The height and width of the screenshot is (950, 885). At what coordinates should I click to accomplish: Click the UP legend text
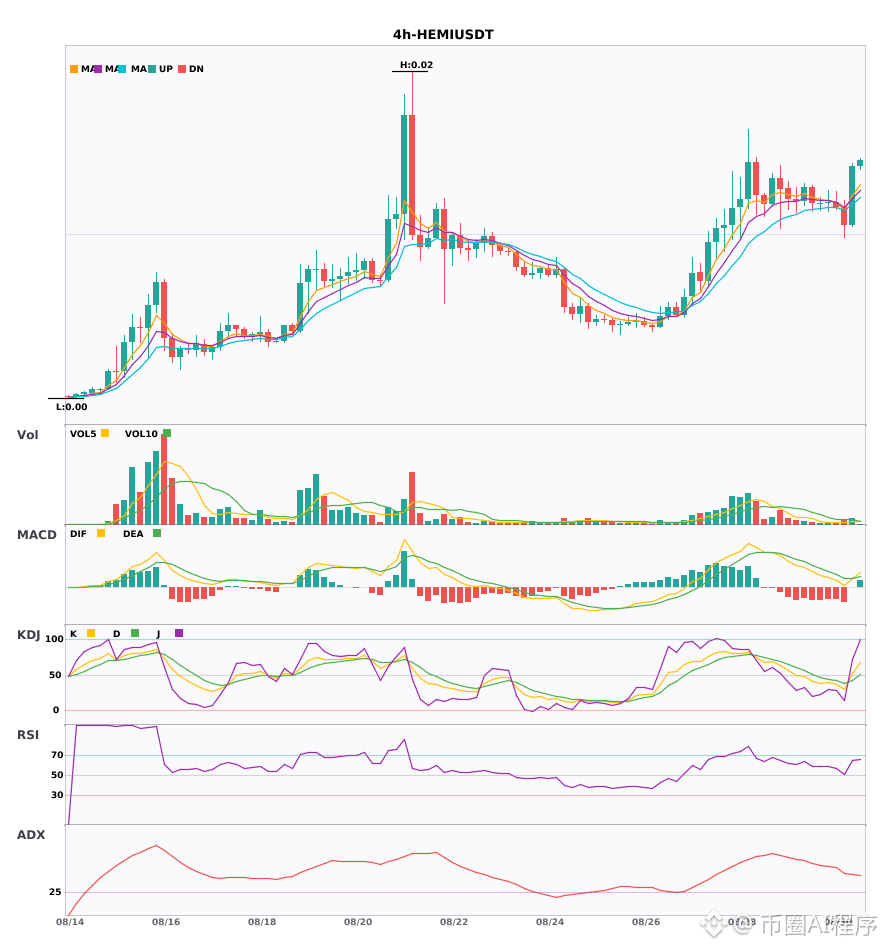click(x=166, y=69)
